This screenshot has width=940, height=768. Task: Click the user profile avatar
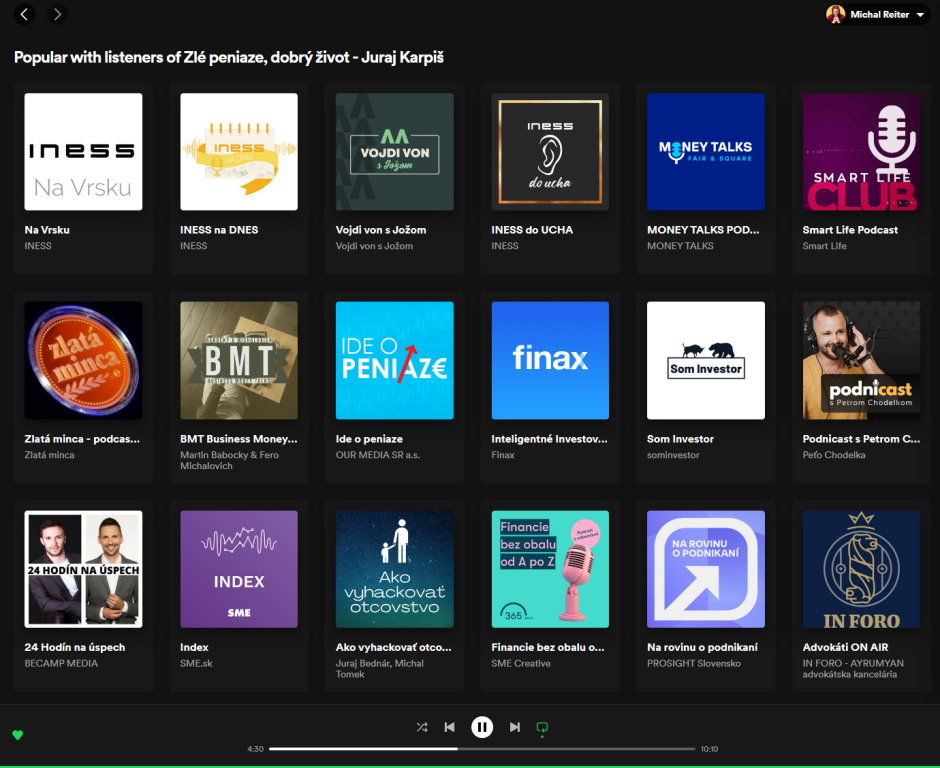pos(835,14)
